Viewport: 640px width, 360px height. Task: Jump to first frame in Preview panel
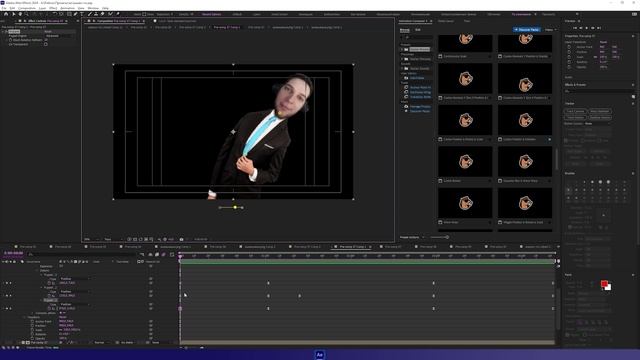(575, 28)
